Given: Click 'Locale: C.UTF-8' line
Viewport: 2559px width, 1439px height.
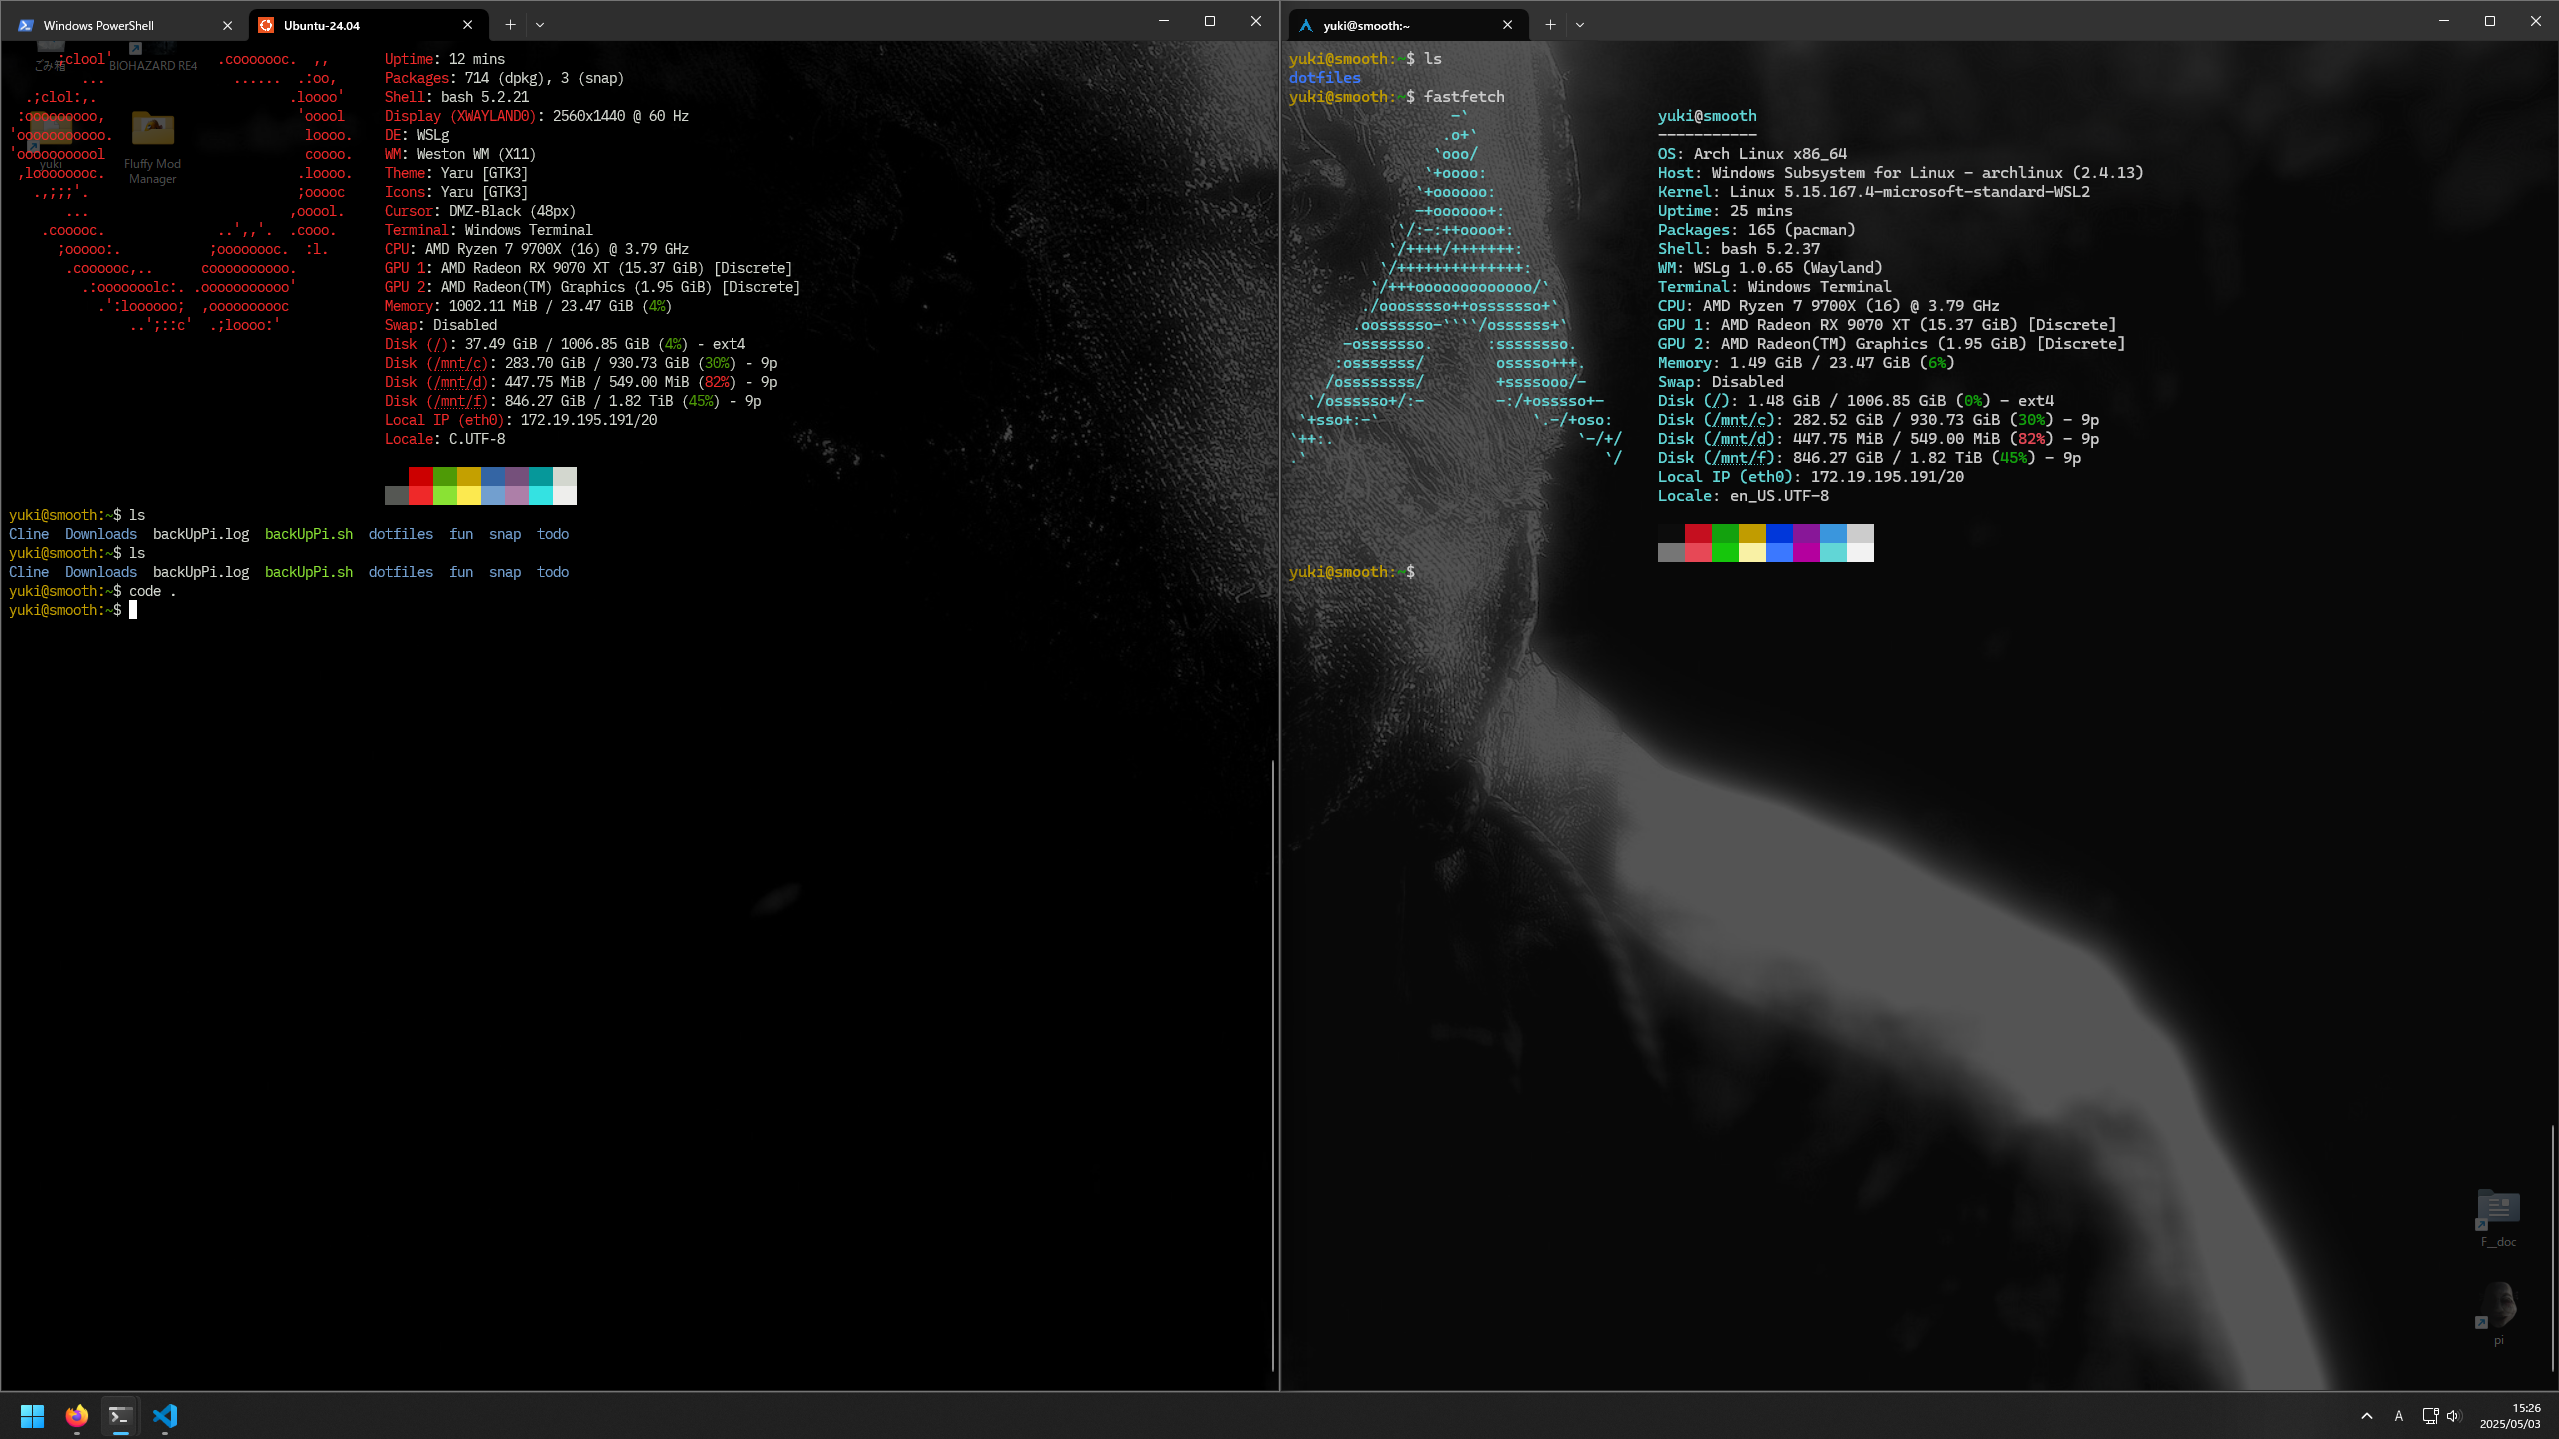Looking at the screenshot, I should point(445,439).
